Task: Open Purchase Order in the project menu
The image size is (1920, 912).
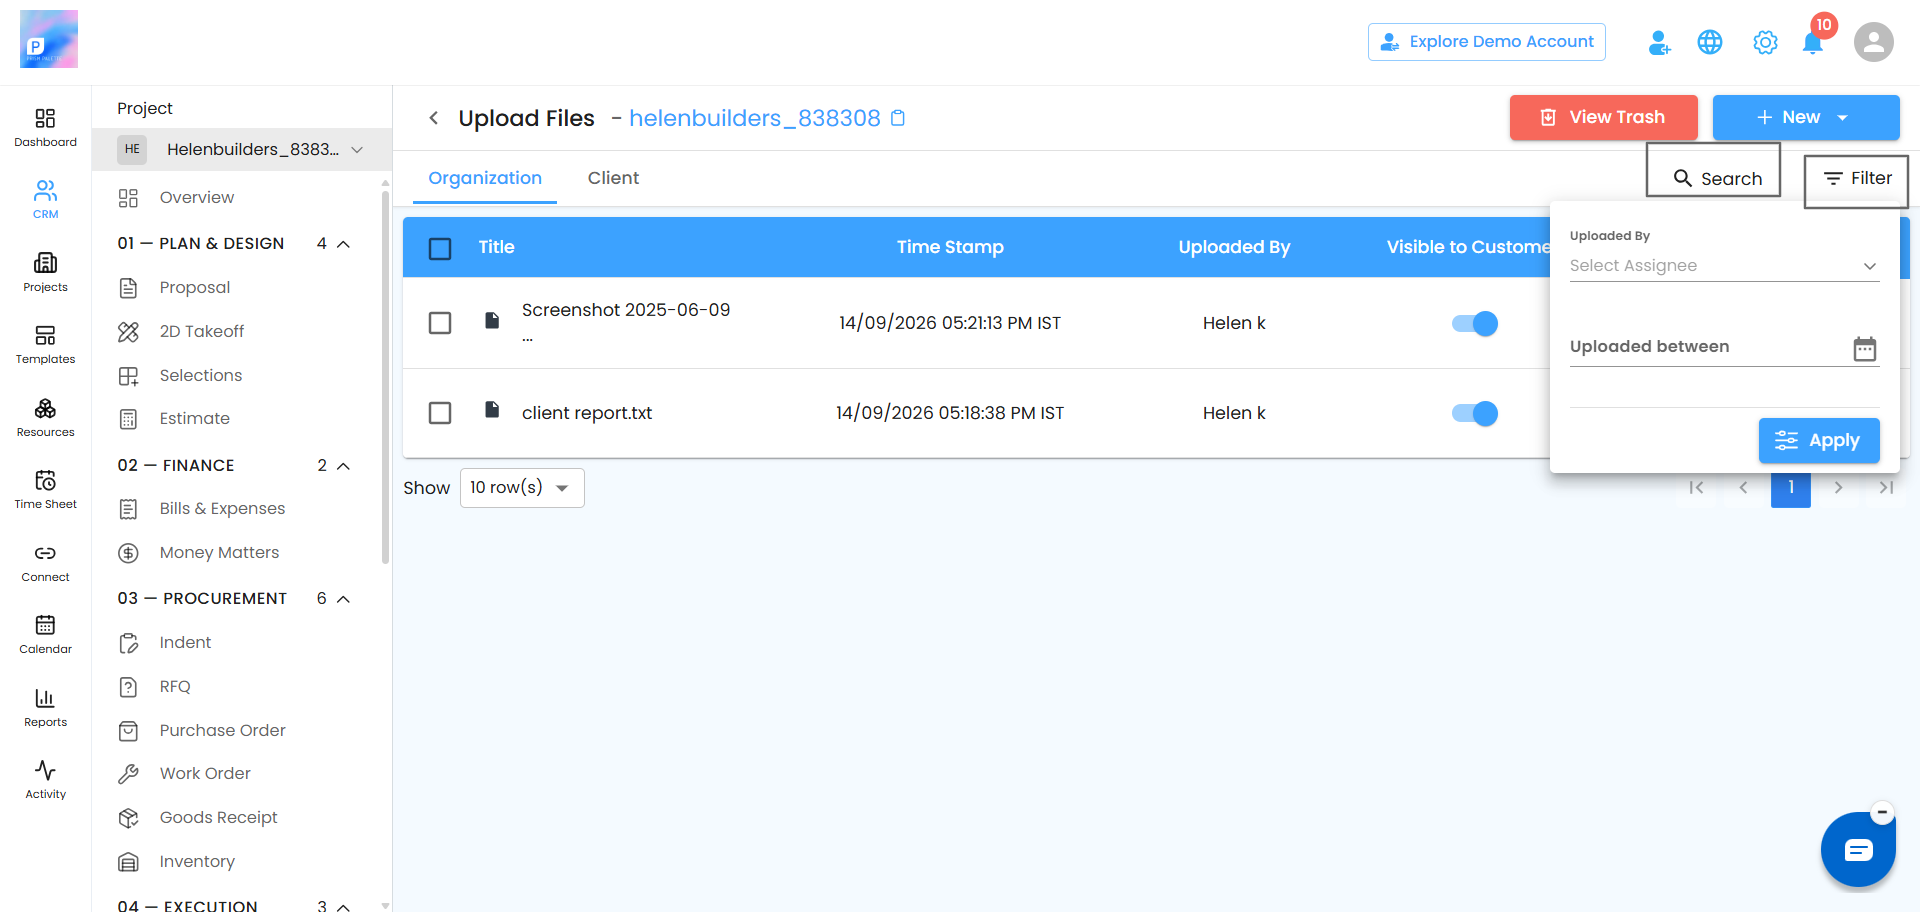Action: pyautogui.click(x=222, y=731)
